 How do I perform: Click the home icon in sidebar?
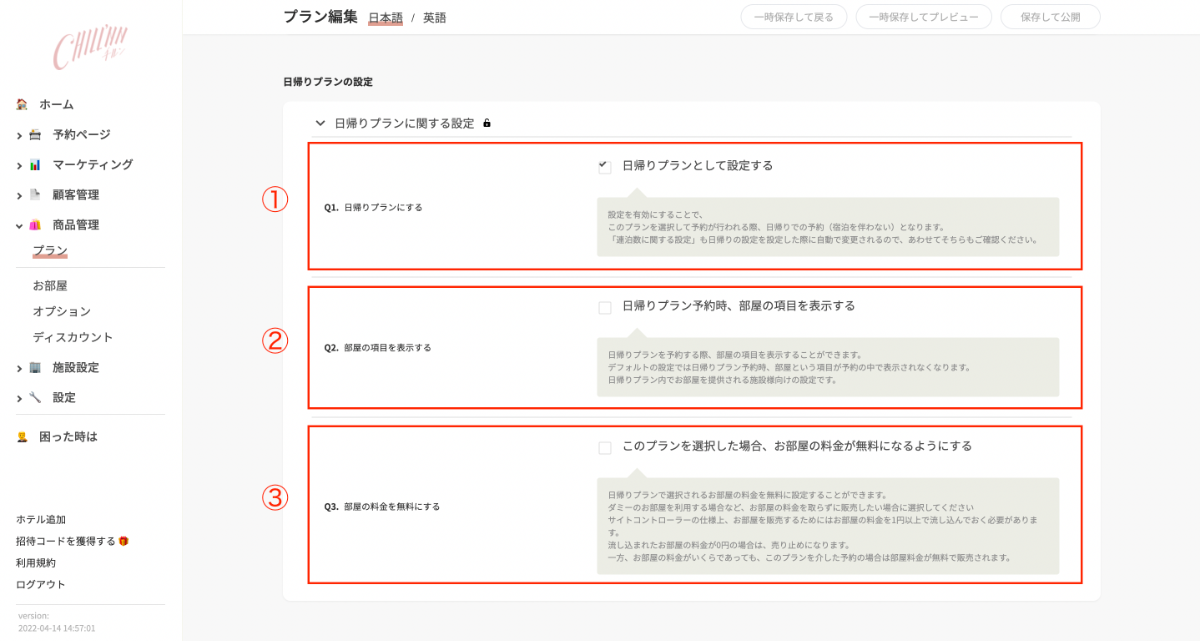tap(22, 104)
